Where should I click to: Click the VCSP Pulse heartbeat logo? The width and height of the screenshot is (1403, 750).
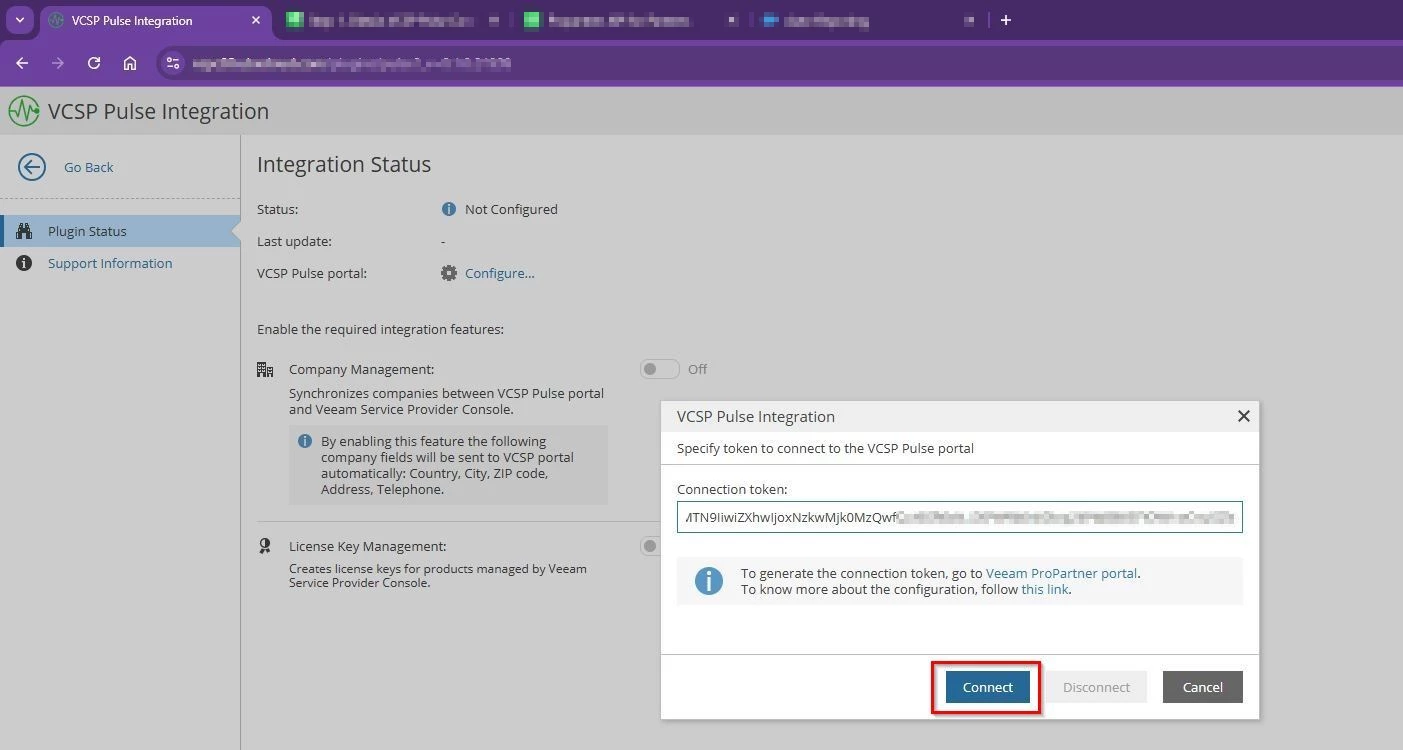[x=24, y=111]
